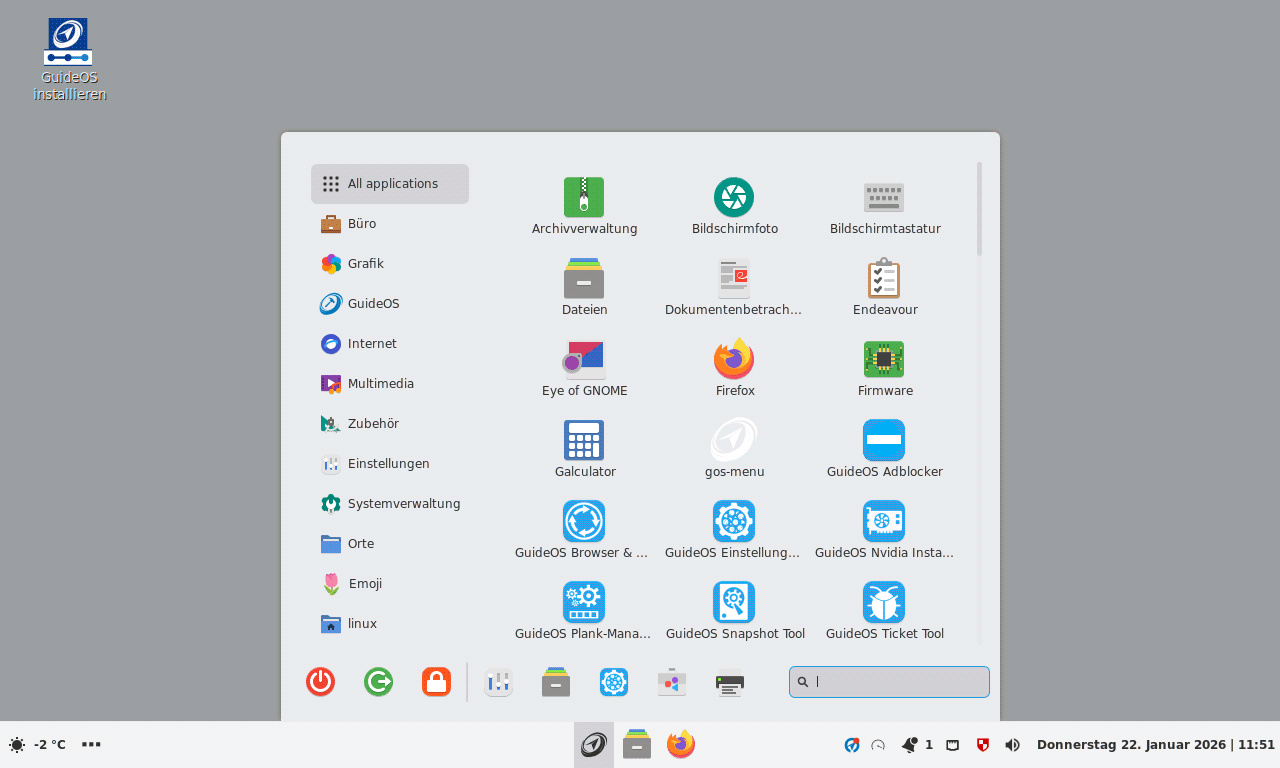This screenshot has width=1280, height=768.
Task: Switch to the All applications view
Action: click(391, 183)
